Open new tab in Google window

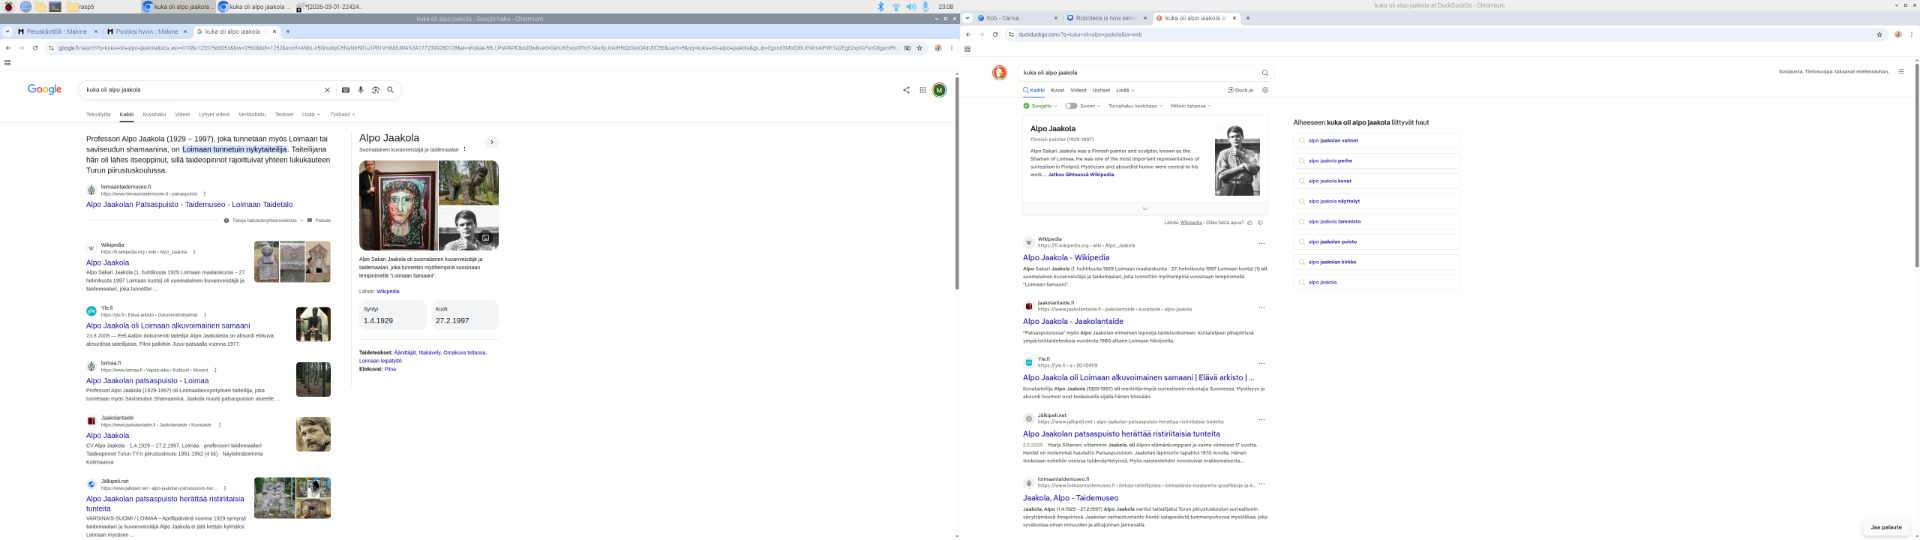288,31
